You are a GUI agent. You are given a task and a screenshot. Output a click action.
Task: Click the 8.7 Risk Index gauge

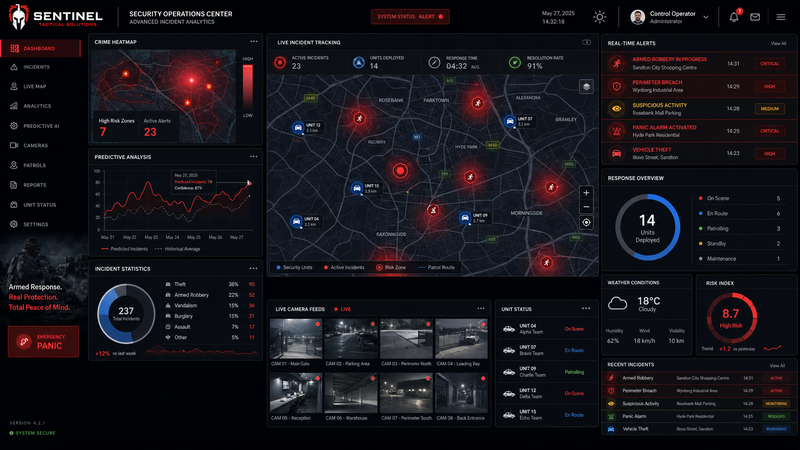pos(731,317)
